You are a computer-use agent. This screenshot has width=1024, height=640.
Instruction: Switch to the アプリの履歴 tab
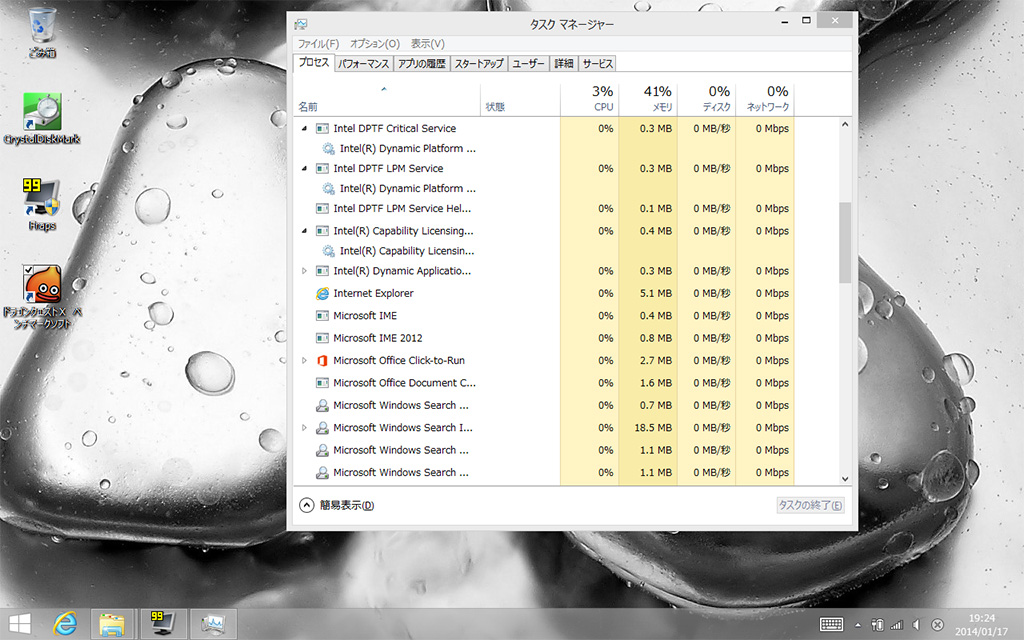tap(422, 63)
